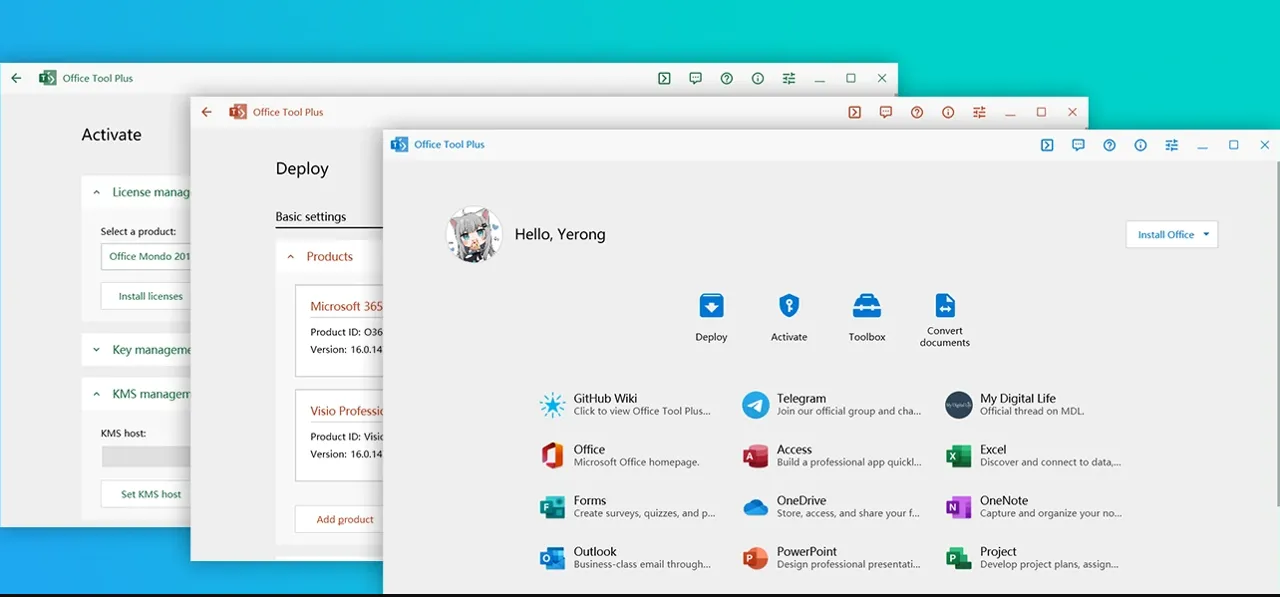
Task: Minimize the Deploy window
Action: [x=1010, y=112]
